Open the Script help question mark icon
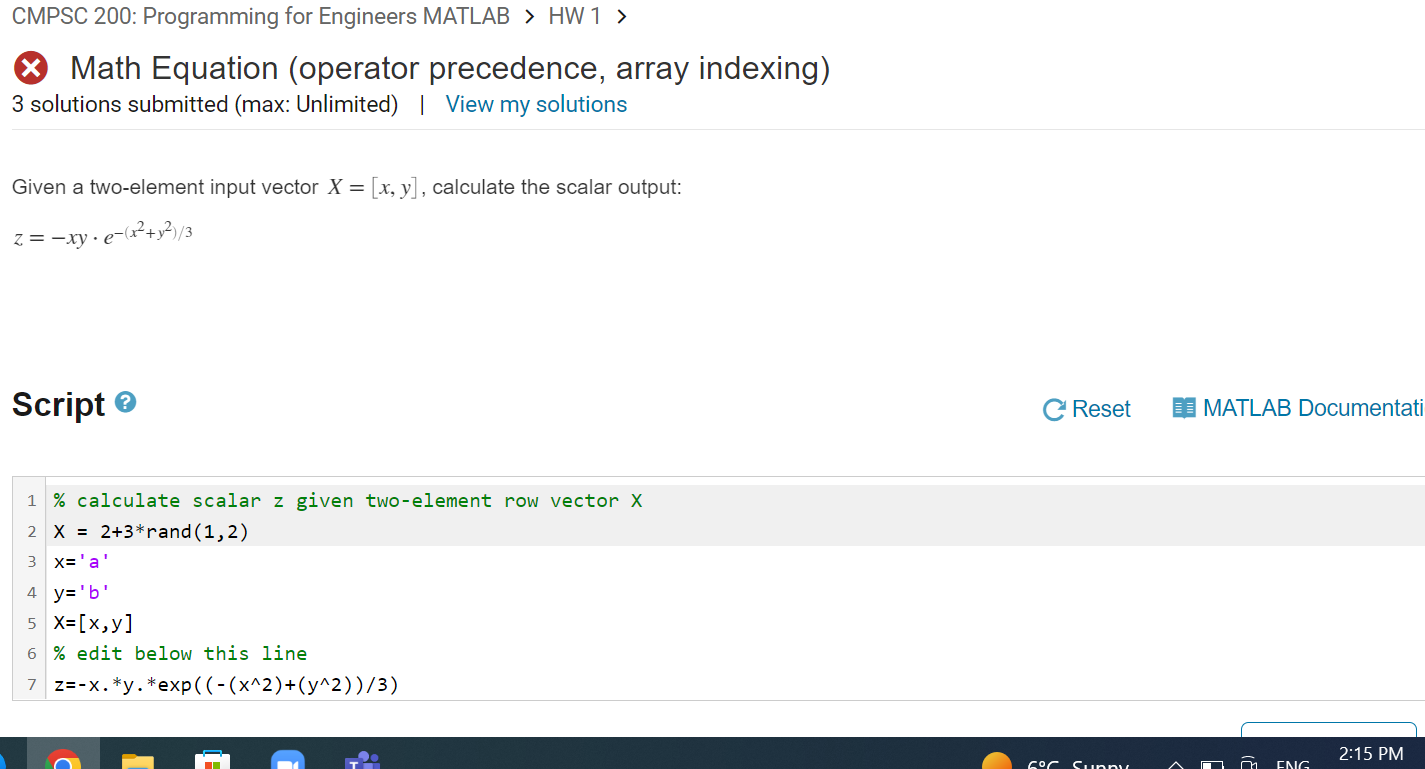This screenshot has height=769, width=1425. tap(123, 402)
